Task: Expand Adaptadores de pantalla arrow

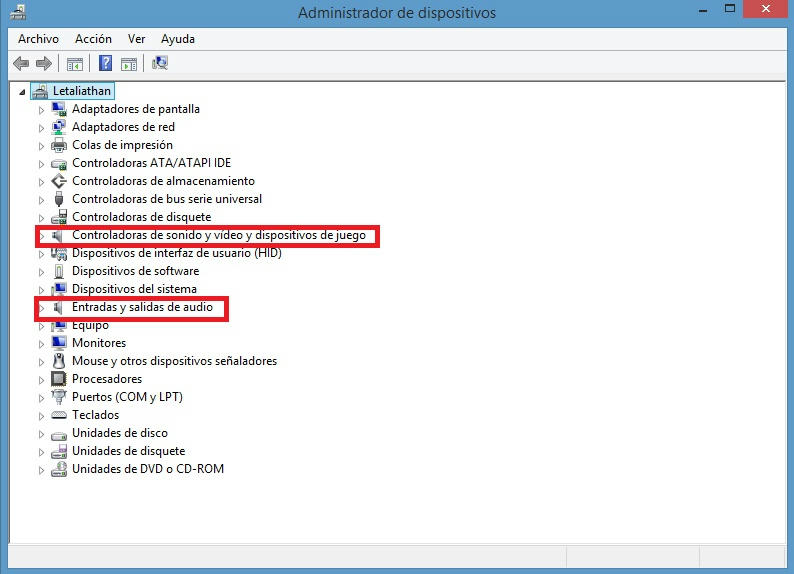Action: pos(41,110)
